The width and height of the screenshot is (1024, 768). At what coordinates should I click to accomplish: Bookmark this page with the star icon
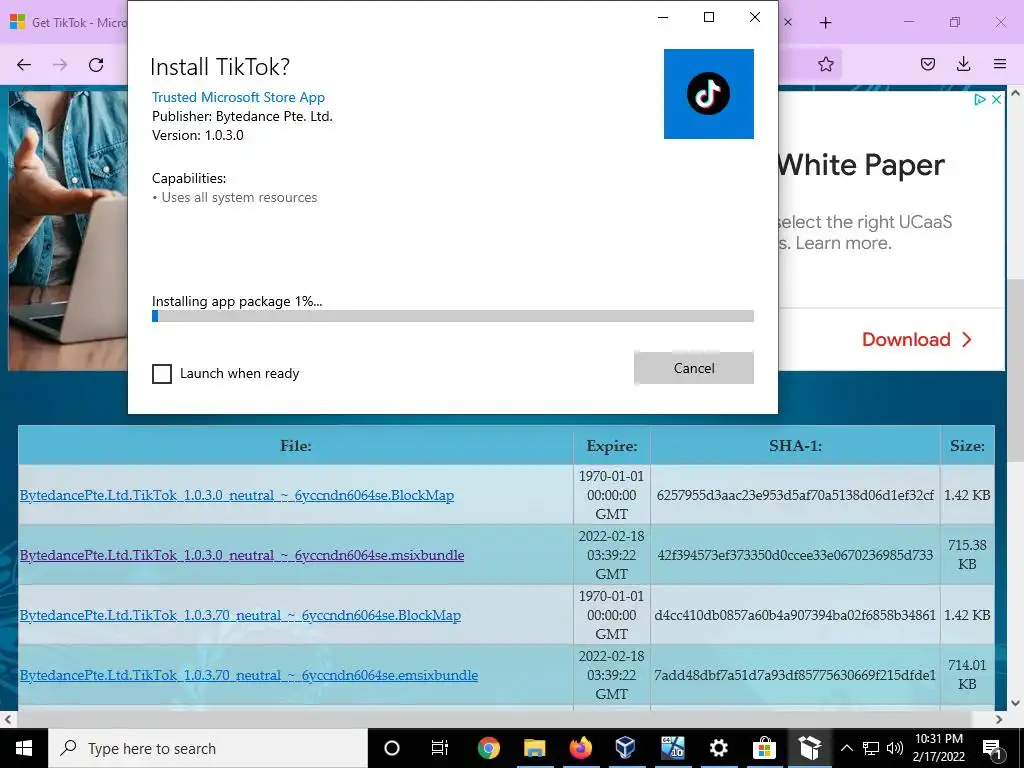click(x=826, y=64)
